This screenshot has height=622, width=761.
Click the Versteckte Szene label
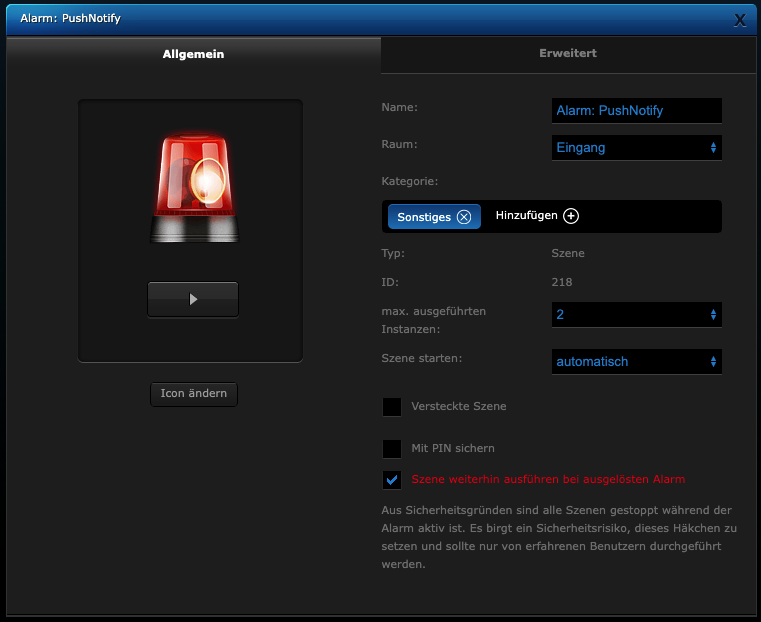coord(459,406)
